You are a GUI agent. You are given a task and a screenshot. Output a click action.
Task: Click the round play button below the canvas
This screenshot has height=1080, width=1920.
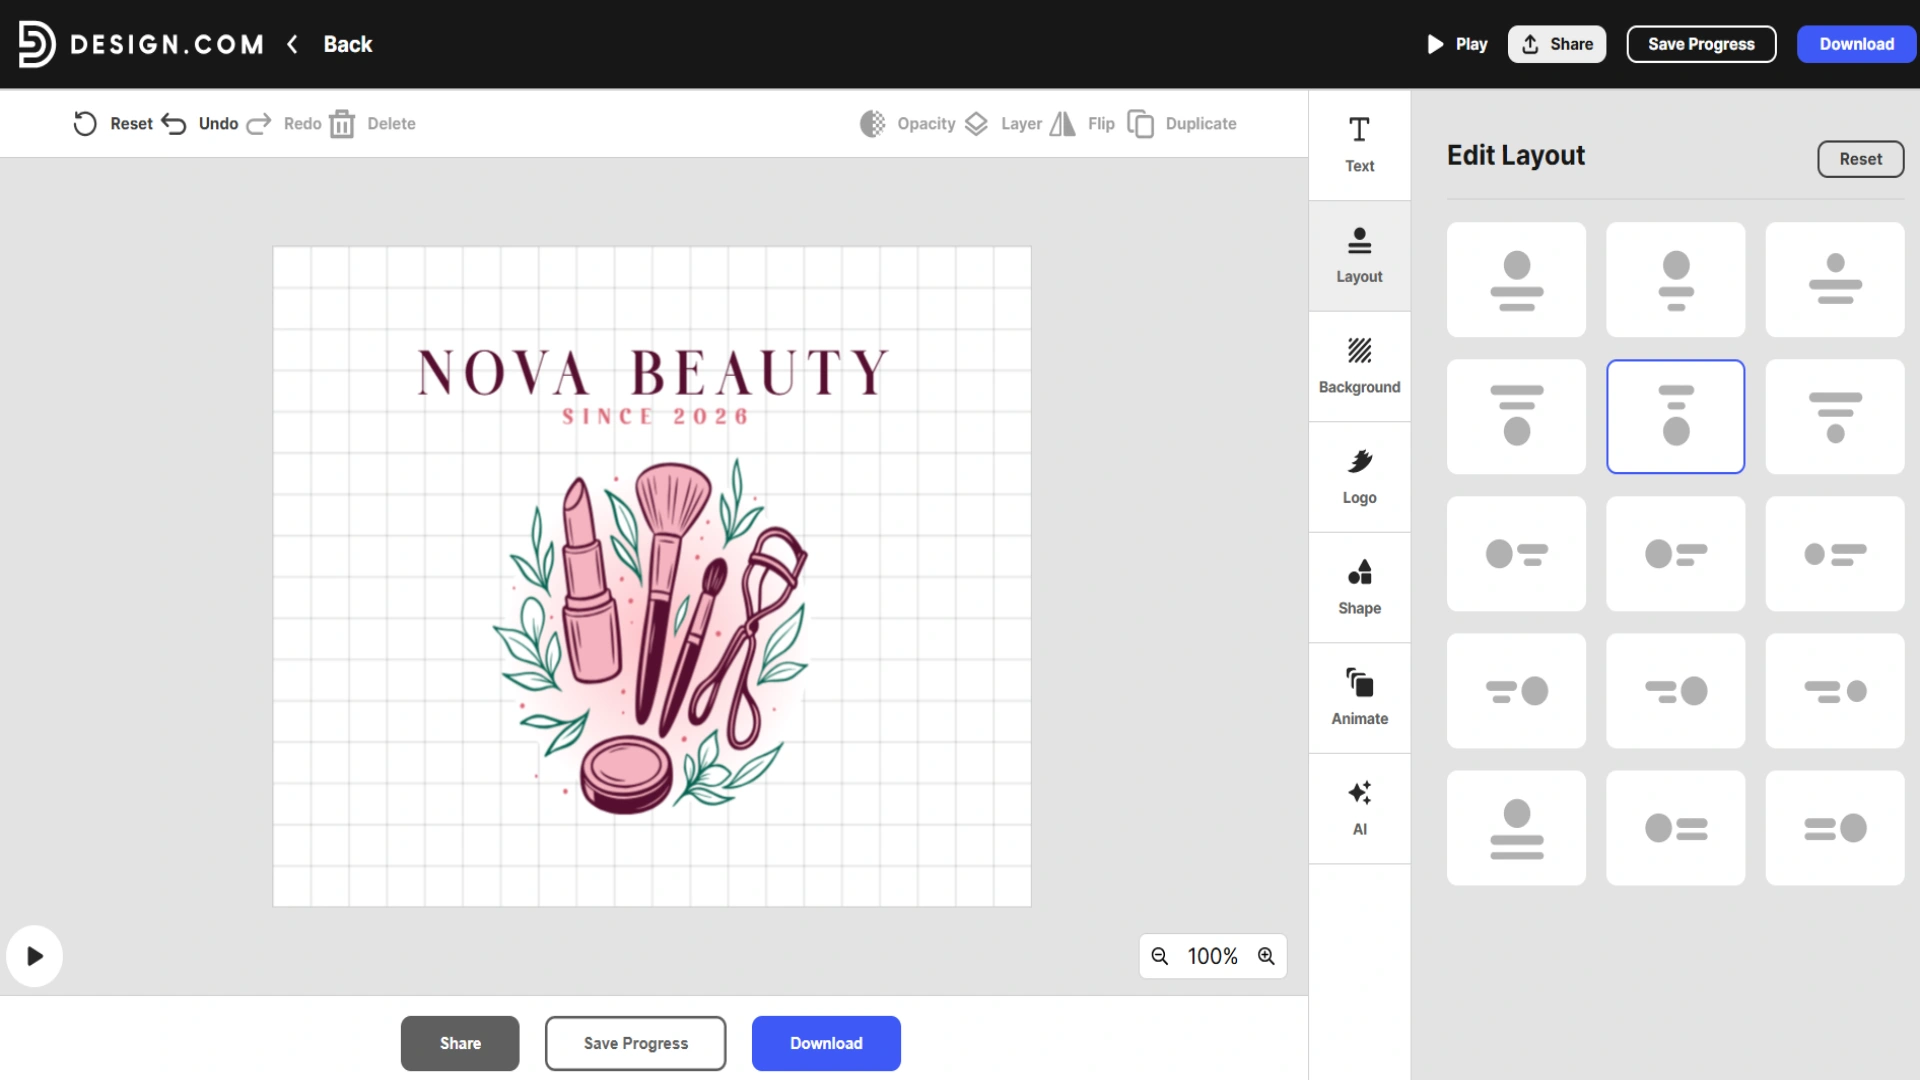pos(35,956)
